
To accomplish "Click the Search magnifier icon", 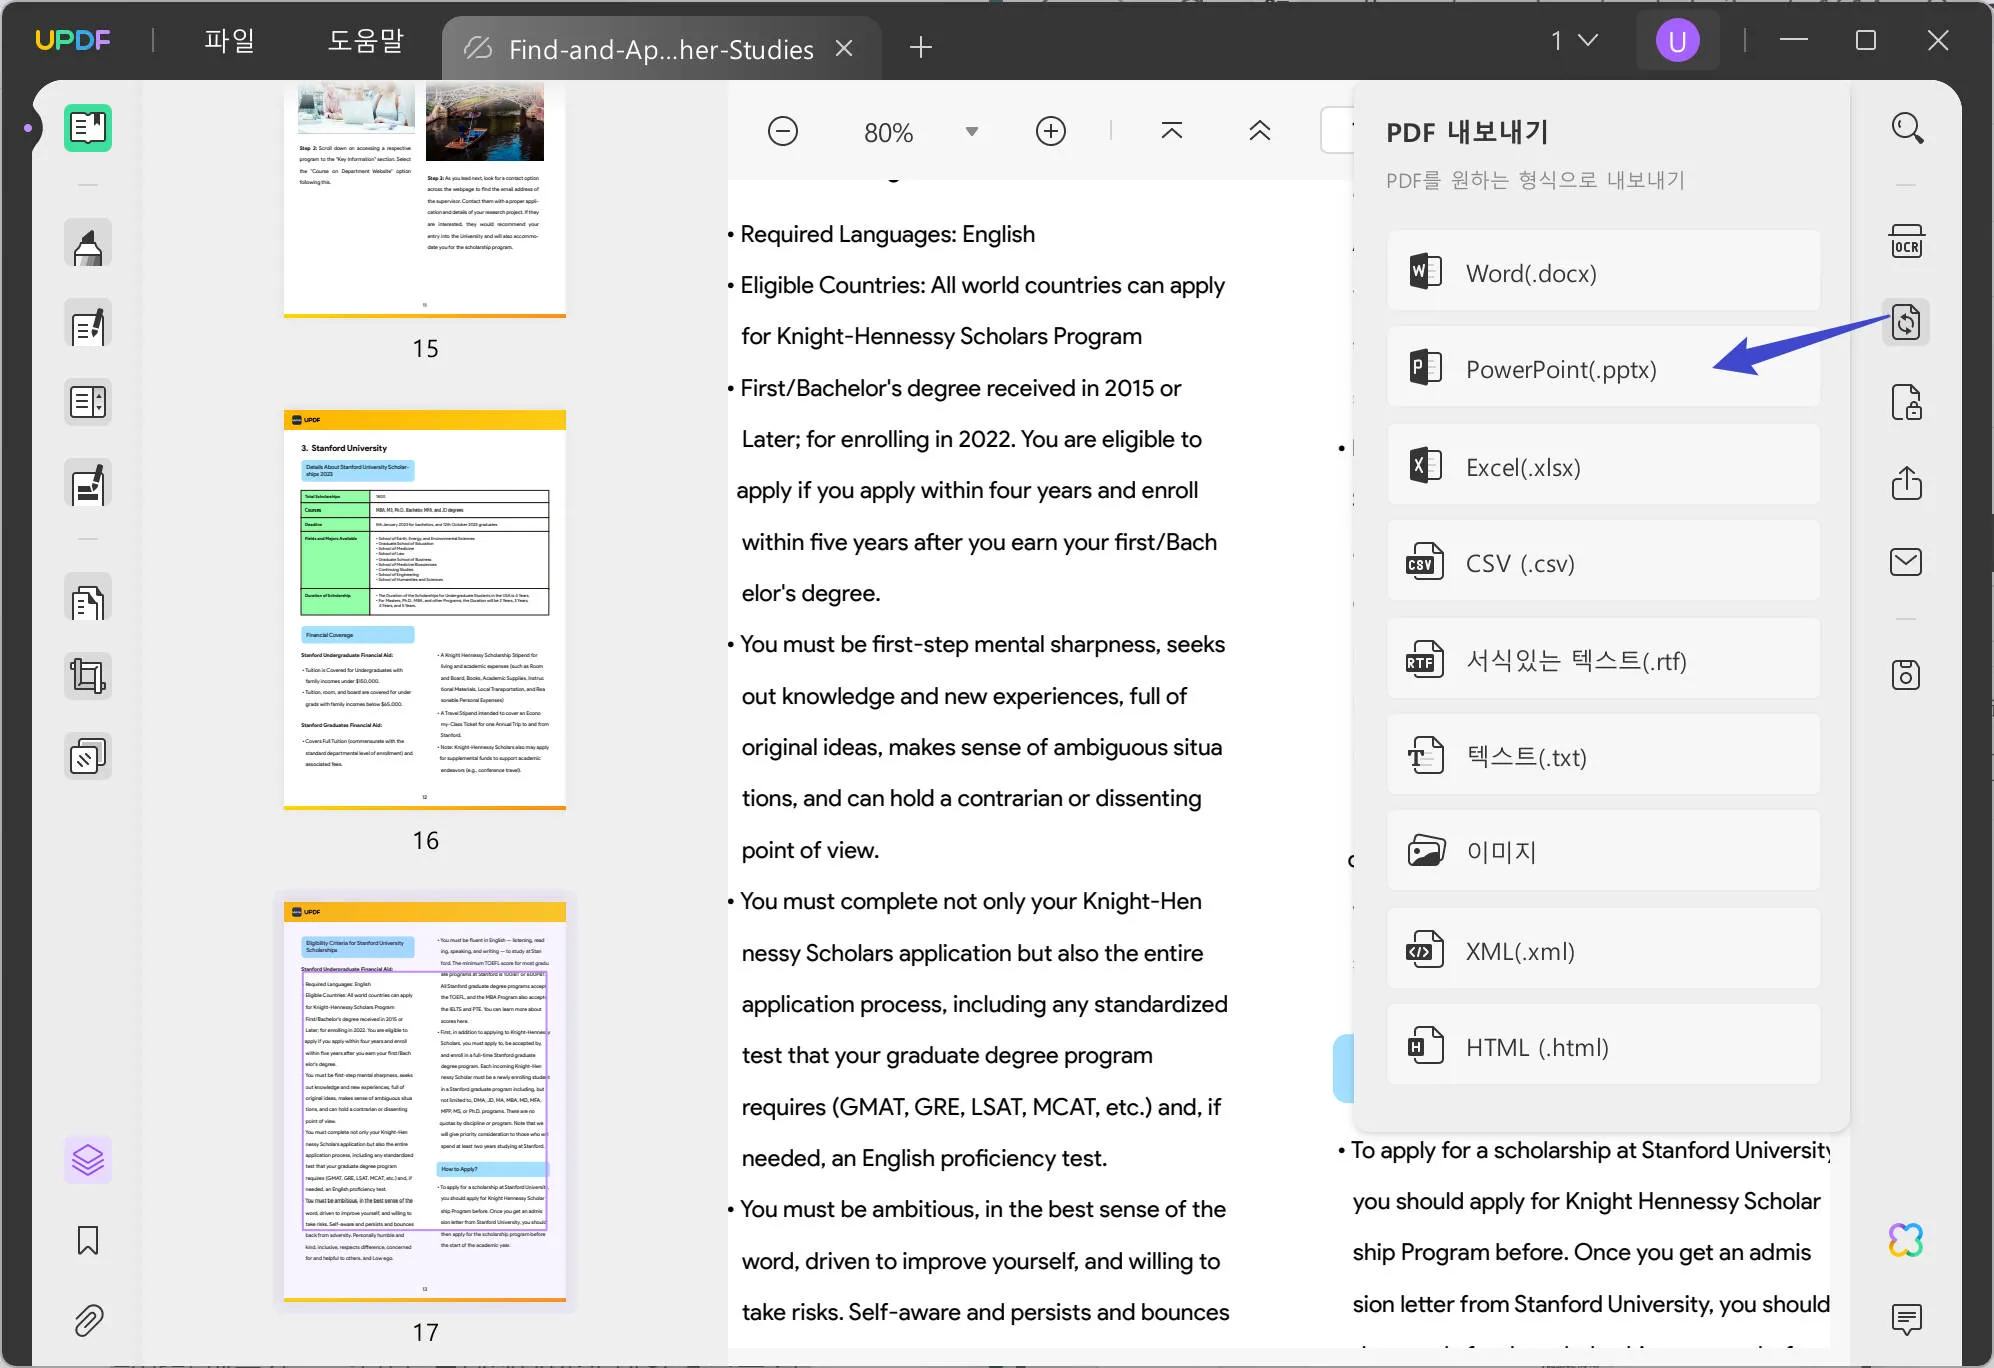I will click(x=1906, y=128).
